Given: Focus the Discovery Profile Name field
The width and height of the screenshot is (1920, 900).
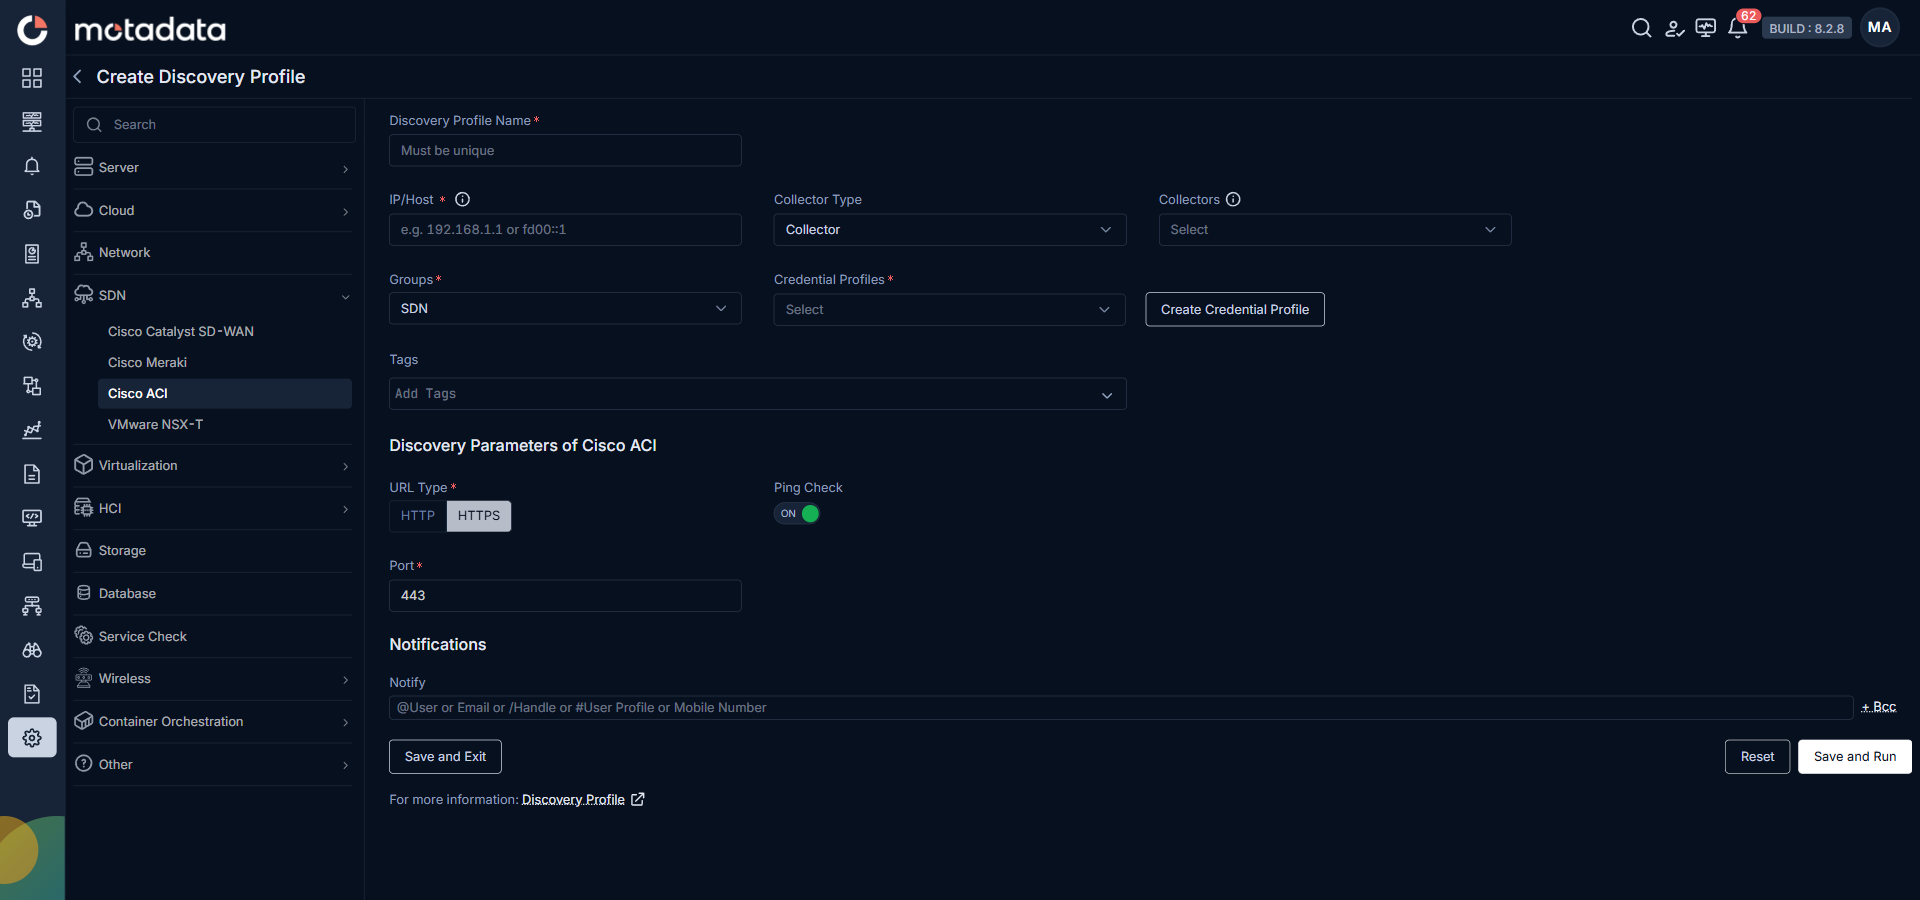Looking at the screenshot, I should pos(565,151).
